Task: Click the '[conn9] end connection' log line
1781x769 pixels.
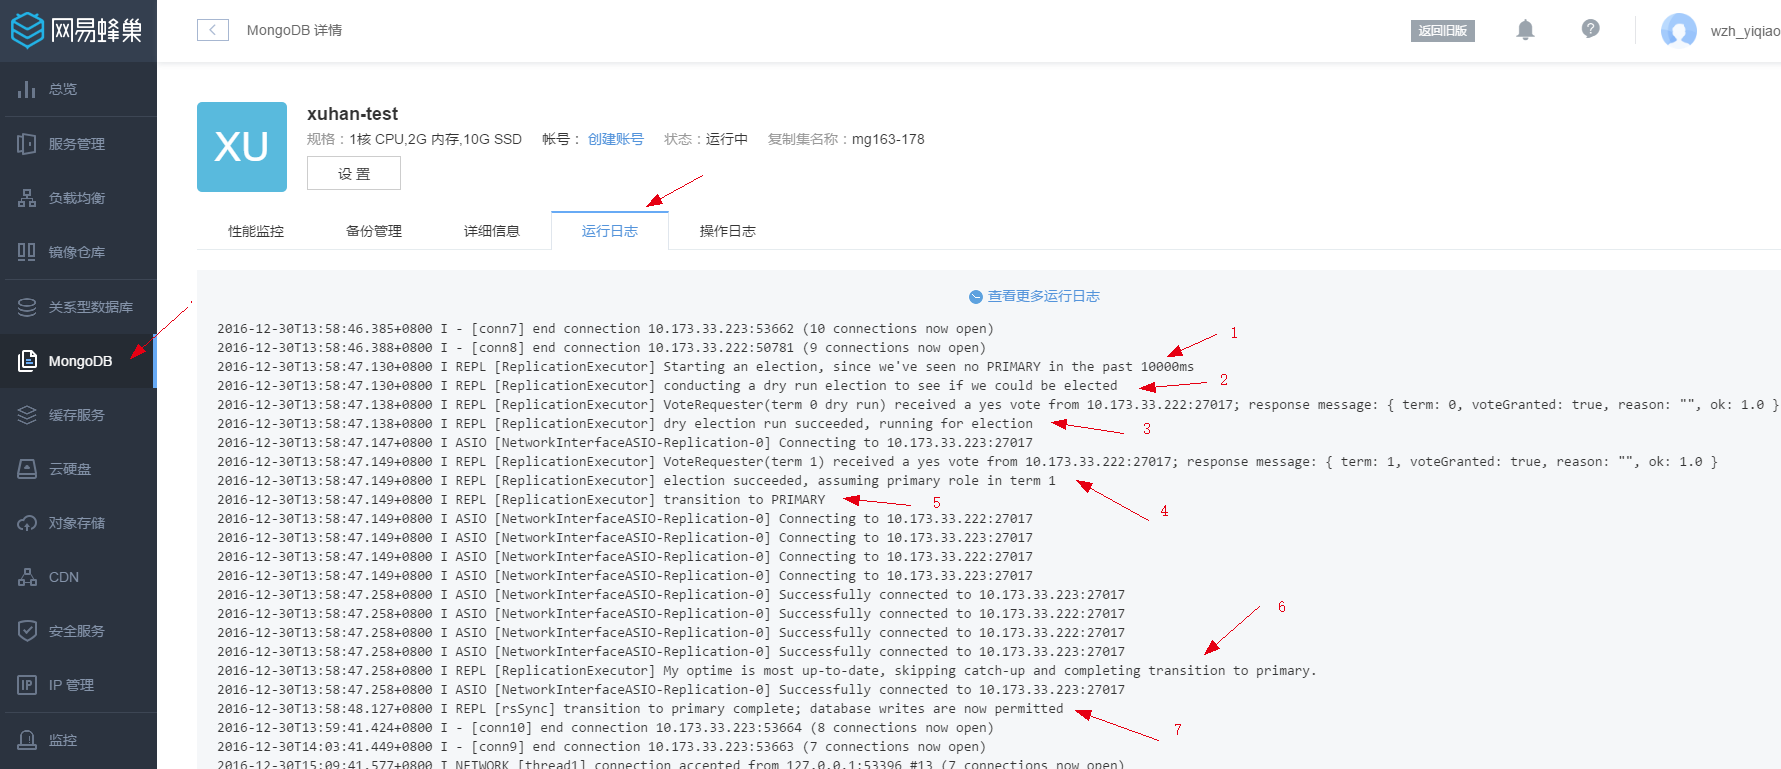Action: point(601,747)
